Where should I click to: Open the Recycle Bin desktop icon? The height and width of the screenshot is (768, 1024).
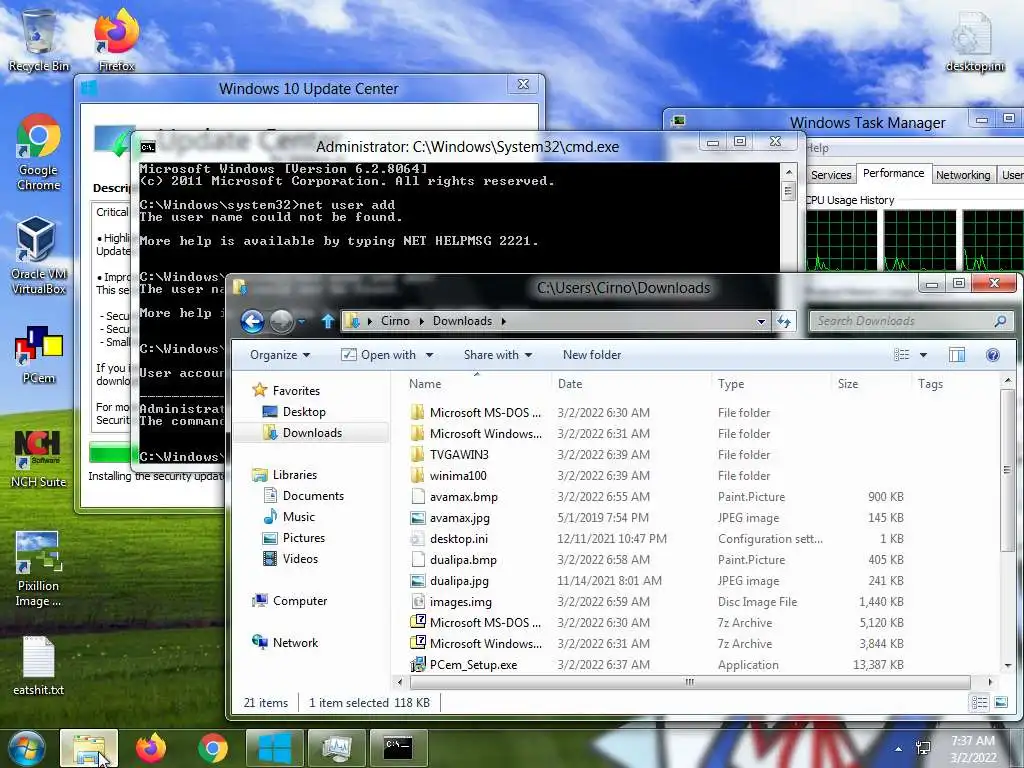click(x=39, y=41)
